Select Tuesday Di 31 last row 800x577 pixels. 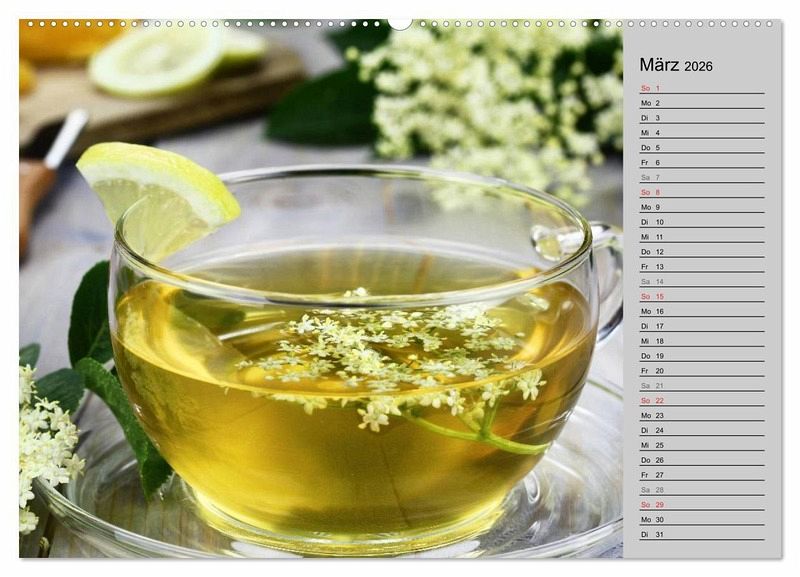702,535
